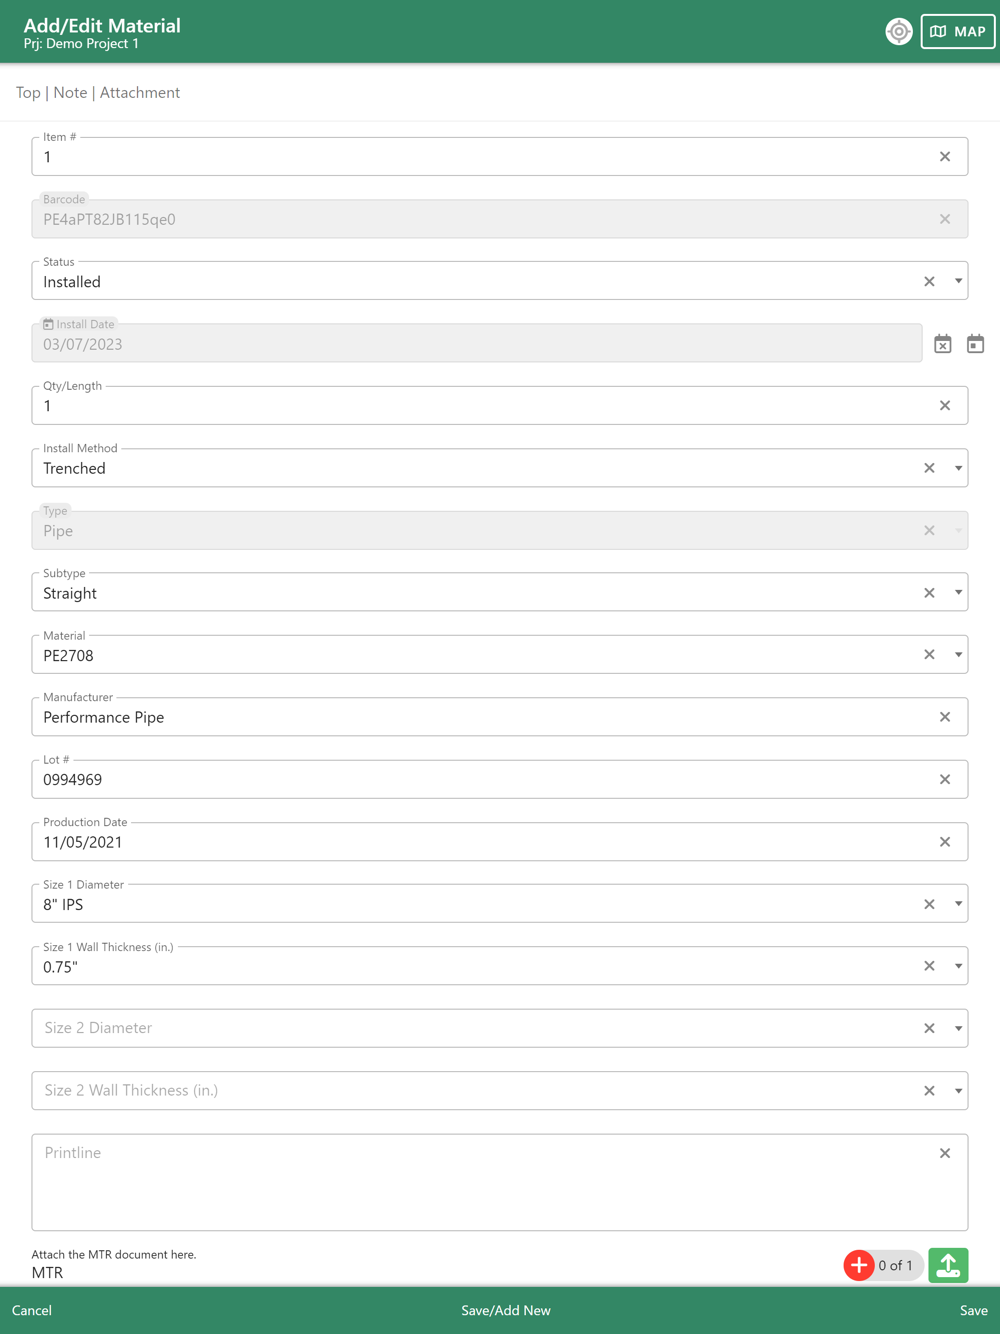The width and height of the screenshot is (1000, 1334).
Task: Click the green MTR upload icon
Action: [948, 1265]
